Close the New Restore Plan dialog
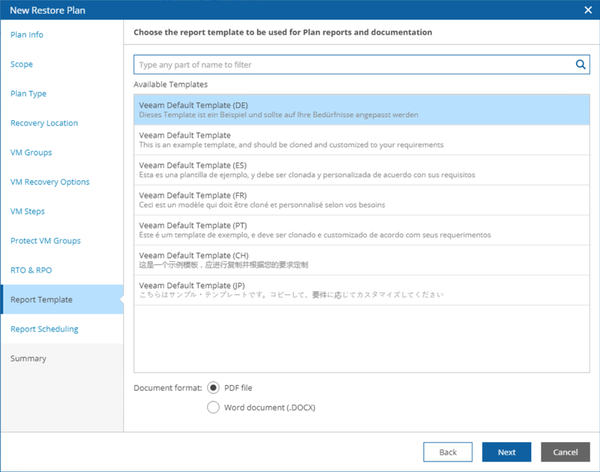The image size is (600, 472). [x=588, y=9]
